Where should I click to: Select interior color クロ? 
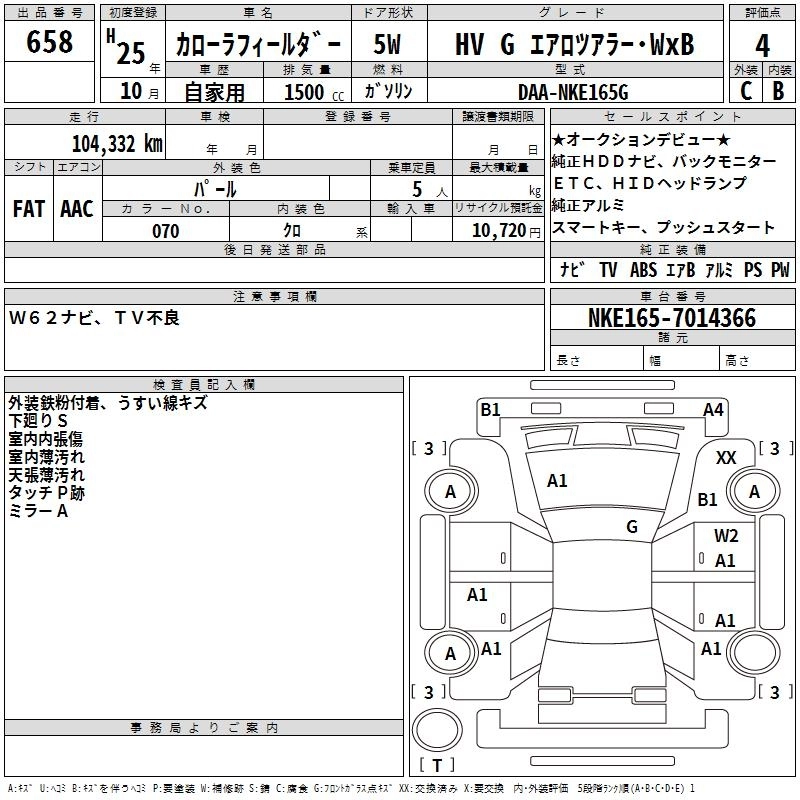292,231
